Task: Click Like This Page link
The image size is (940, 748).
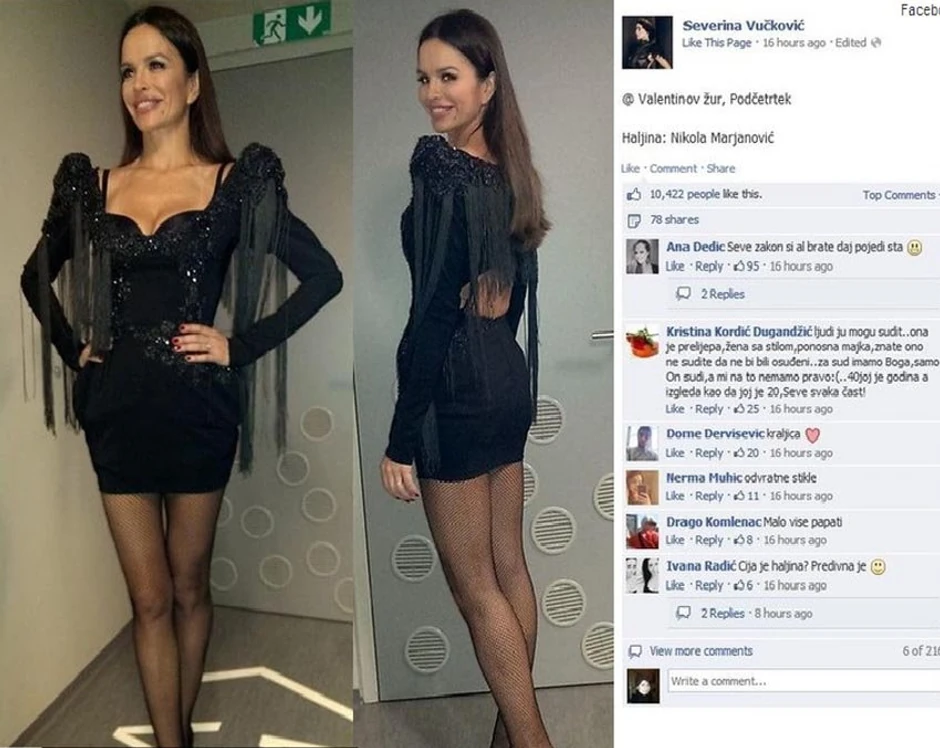Action: click(716, 43)
